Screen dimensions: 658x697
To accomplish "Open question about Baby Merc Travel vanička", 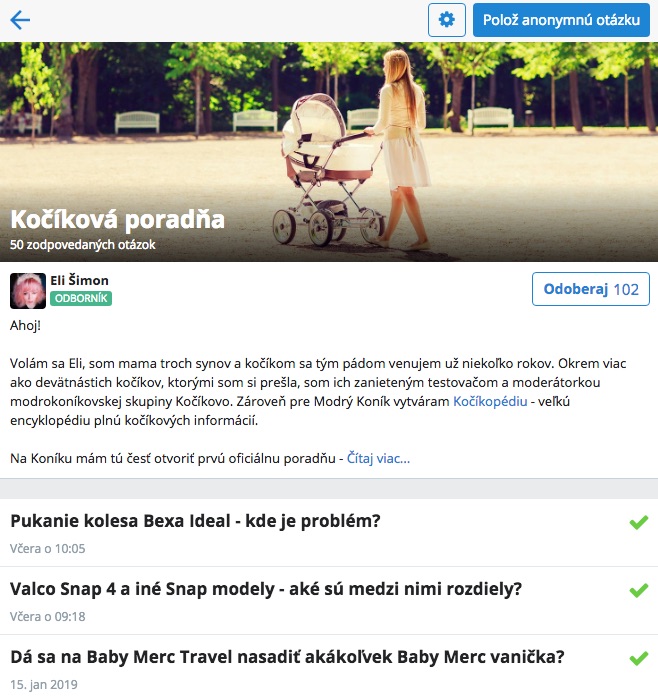I will pyautogui.click(x=287, y=657).
